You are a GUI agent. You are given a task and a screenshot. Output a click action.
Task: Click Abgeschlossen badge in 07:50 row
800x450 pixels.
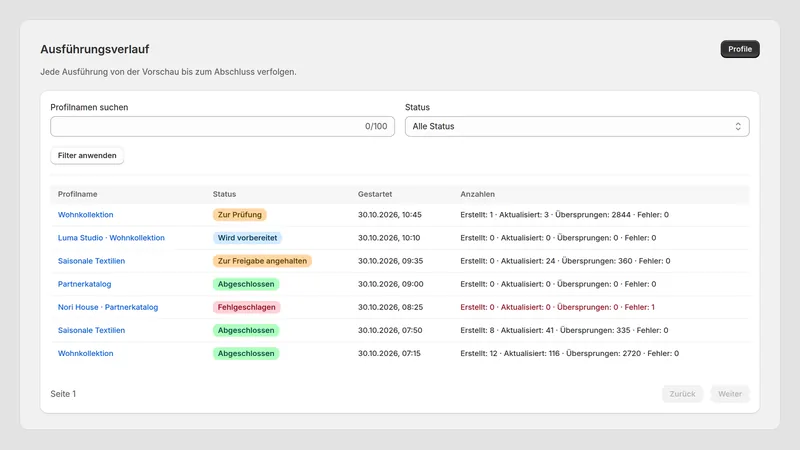246,330
